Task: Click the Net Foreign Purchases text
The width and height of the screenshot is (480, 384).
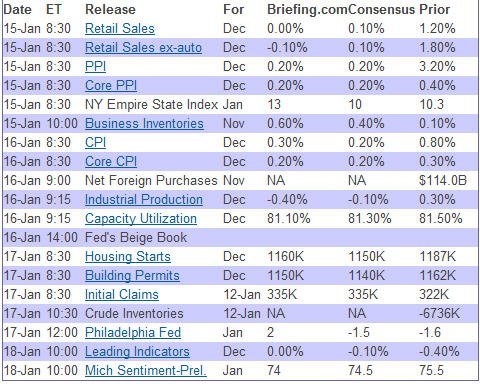Action: pyautogui.click(x=151, y=181)
